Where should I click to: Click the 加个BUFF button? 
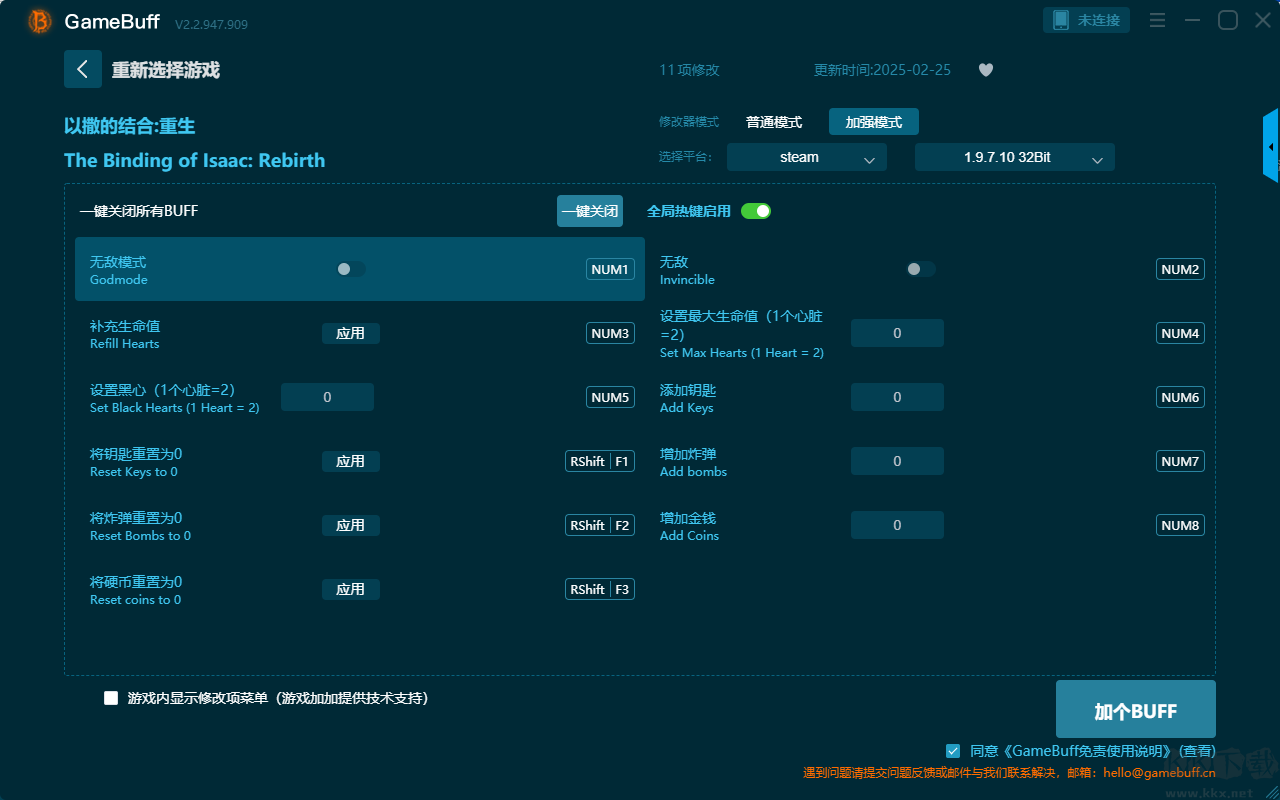pyautogui.click(x=1135, y=710)
